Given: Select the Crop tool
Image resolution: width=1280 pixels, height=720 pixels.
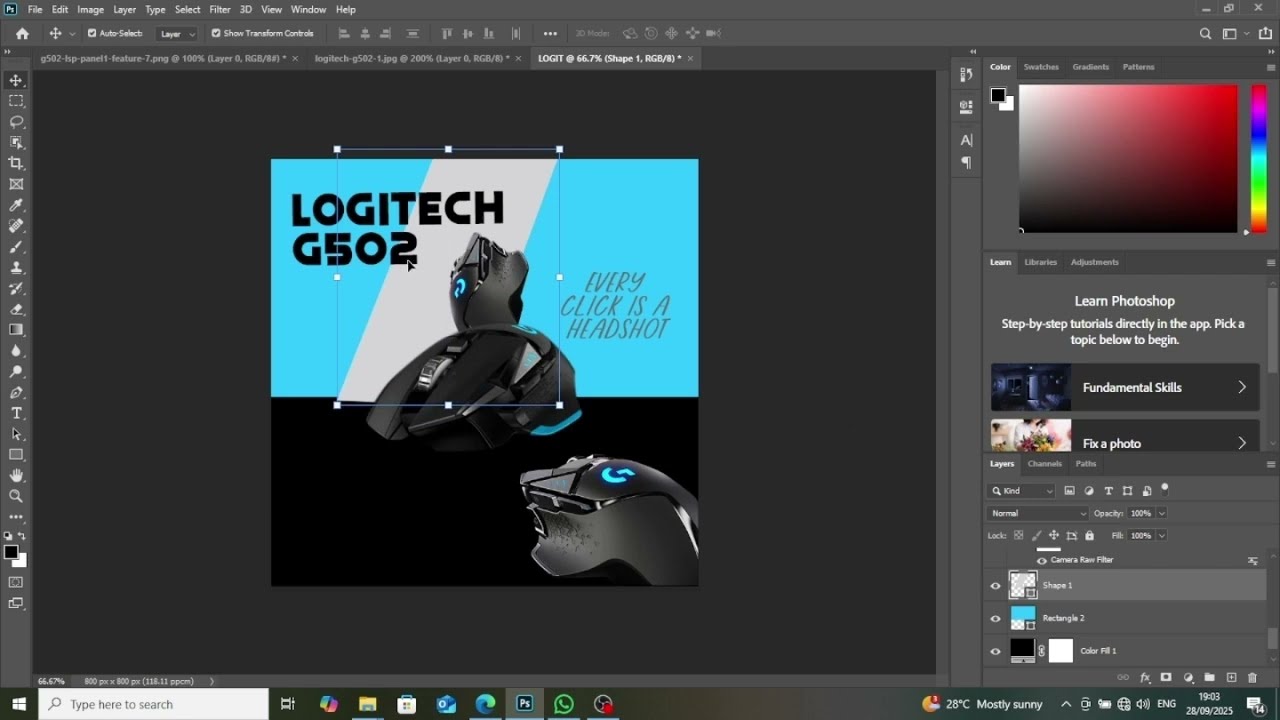Looking at the screenshot, I should 16,163.
